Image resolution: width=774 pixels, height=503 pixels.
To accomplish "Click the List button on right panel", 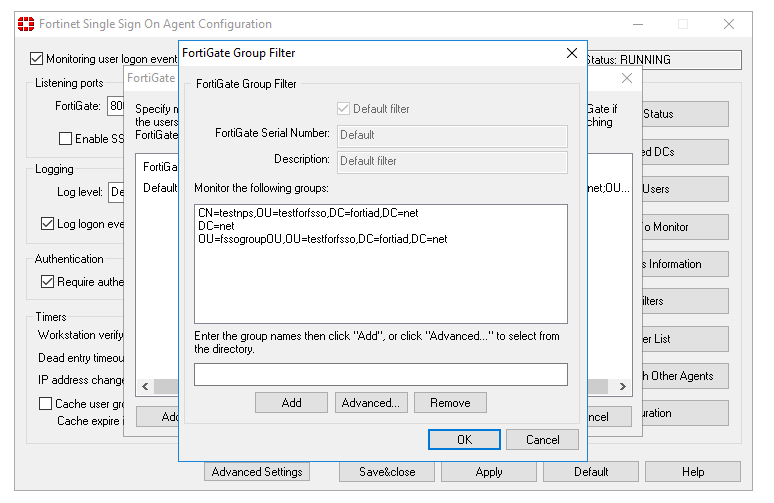I will pos(685,339).
